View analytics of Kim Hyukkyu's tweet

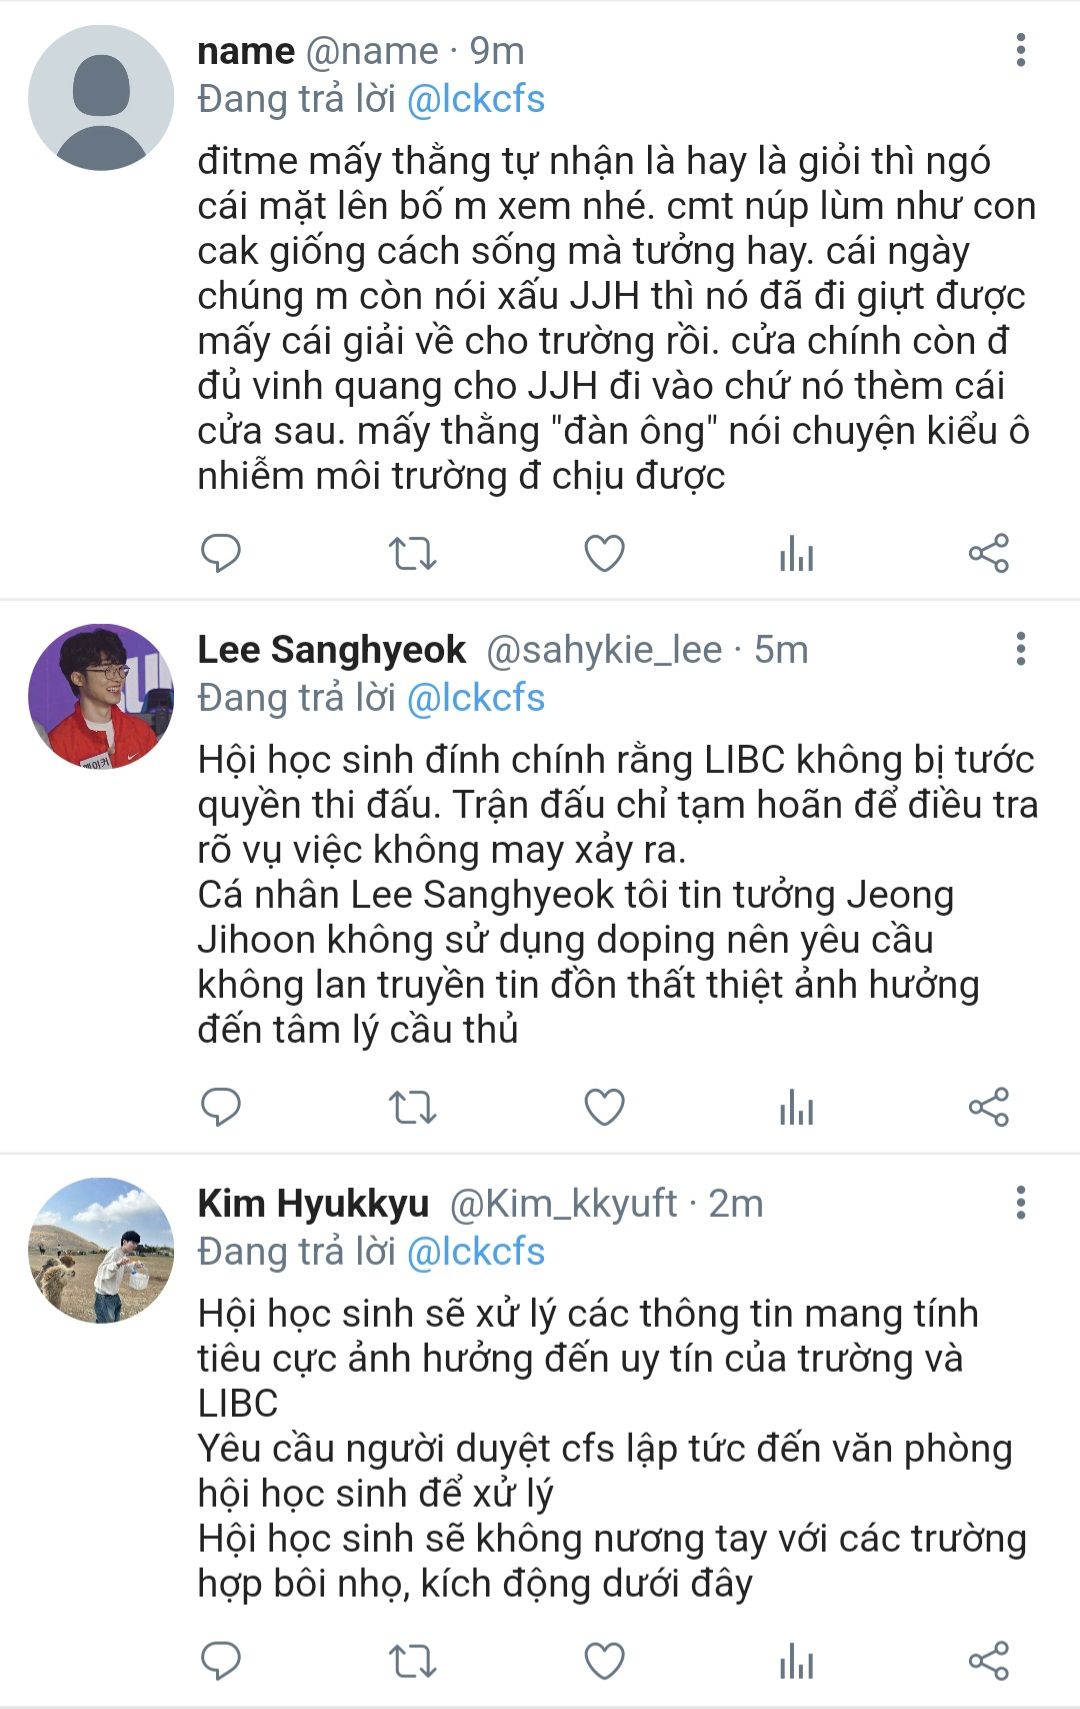(x=796, y=1661)
